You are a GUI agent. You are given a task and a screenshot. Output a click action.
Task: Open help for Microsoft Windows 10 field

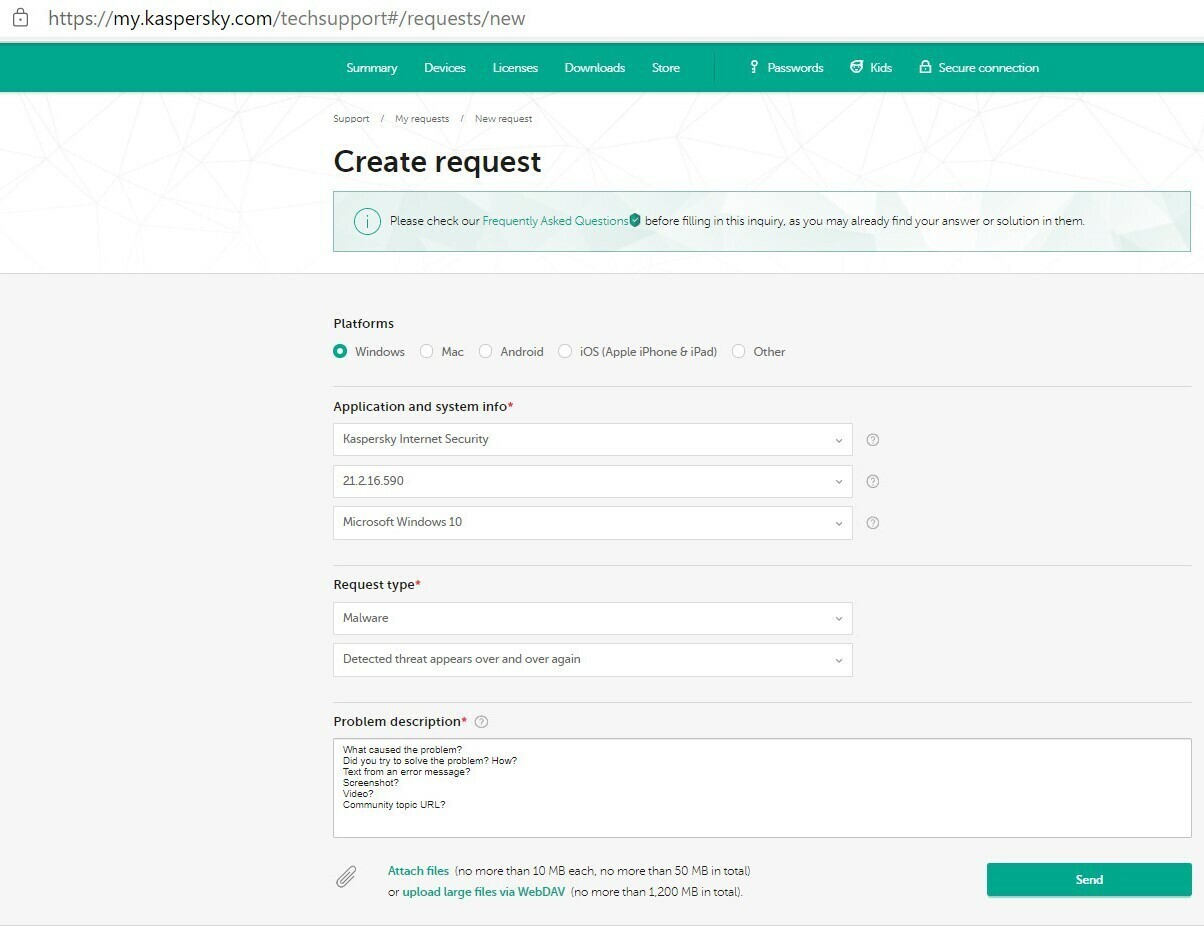pyautogui.click(x=872, y=522)
